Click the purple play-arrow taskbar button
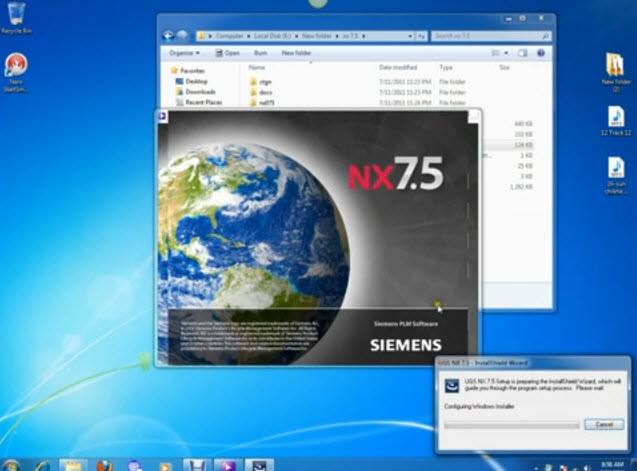The image size is (637, 471). tap(228, 465)
